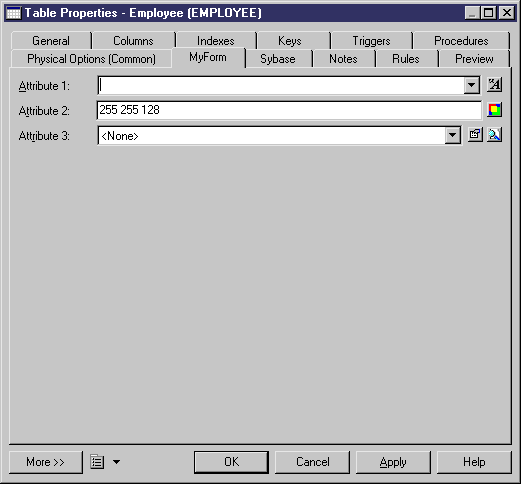Open the Physical Options (Common) tab
521x484 pixels.
91,59
